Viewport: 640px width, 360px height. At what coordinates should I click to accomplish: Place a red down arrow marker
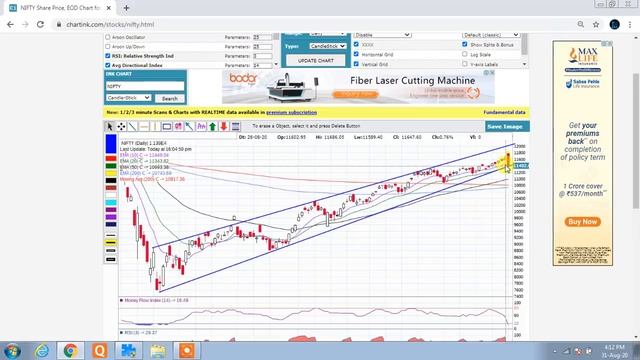(x=224, y=127)
